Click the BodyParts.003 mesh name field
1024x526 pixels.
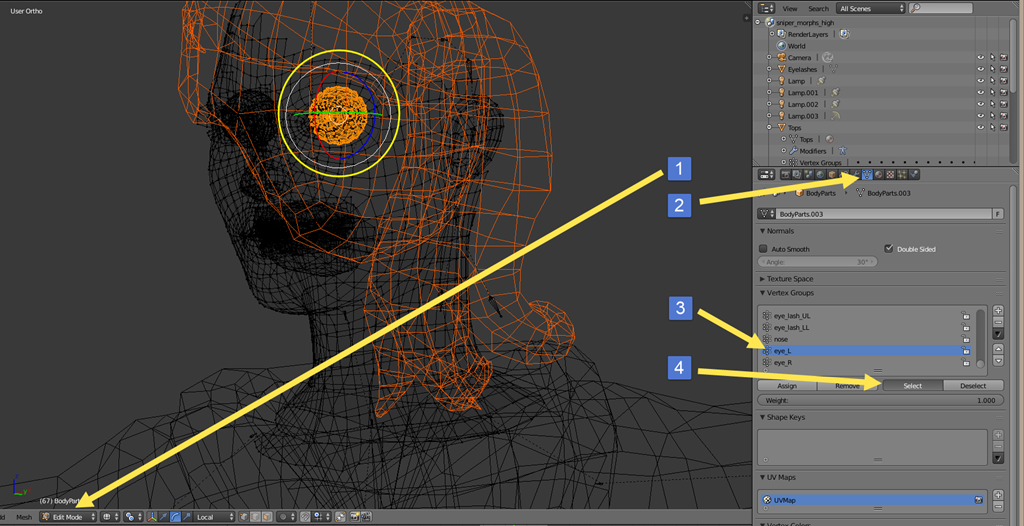click(x=883, y=214)
